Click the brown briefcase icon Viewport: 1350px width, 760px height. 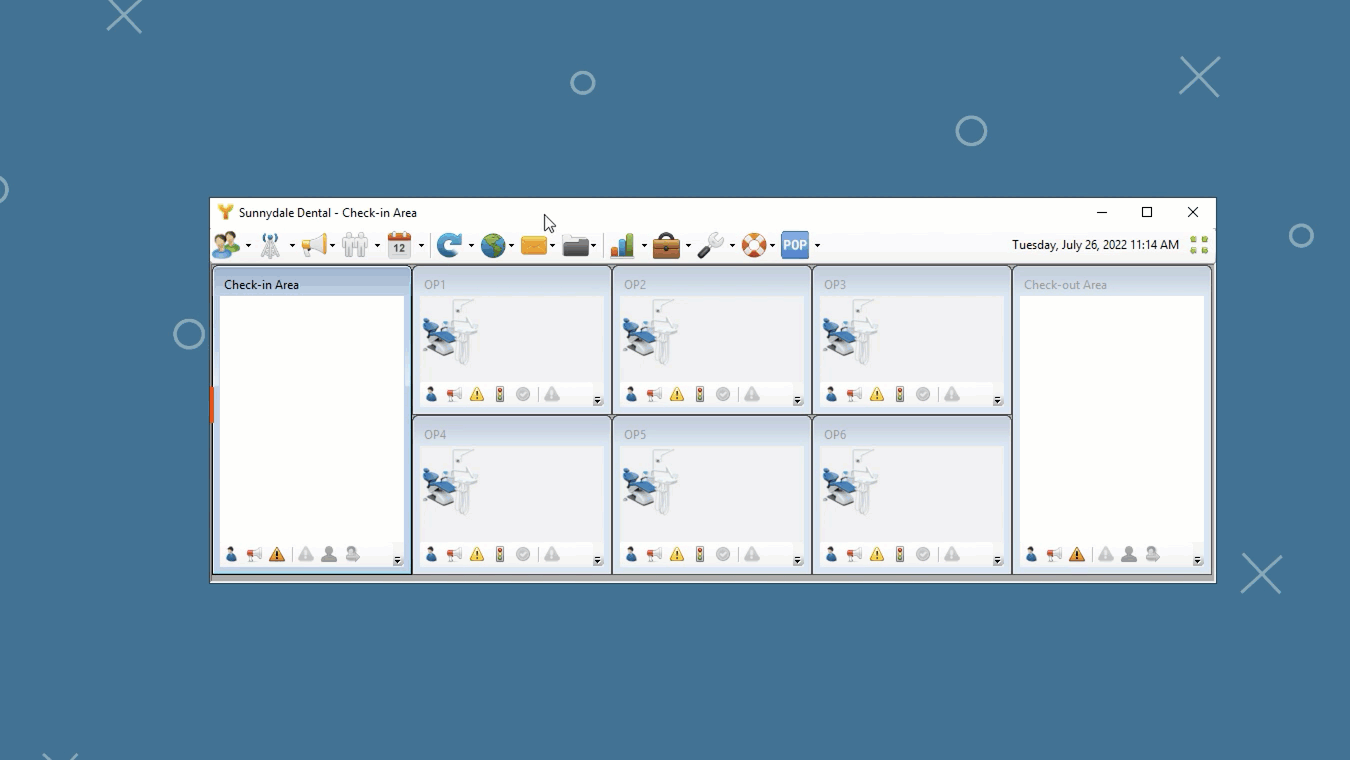pyautogui.click(x=667, y=245)
